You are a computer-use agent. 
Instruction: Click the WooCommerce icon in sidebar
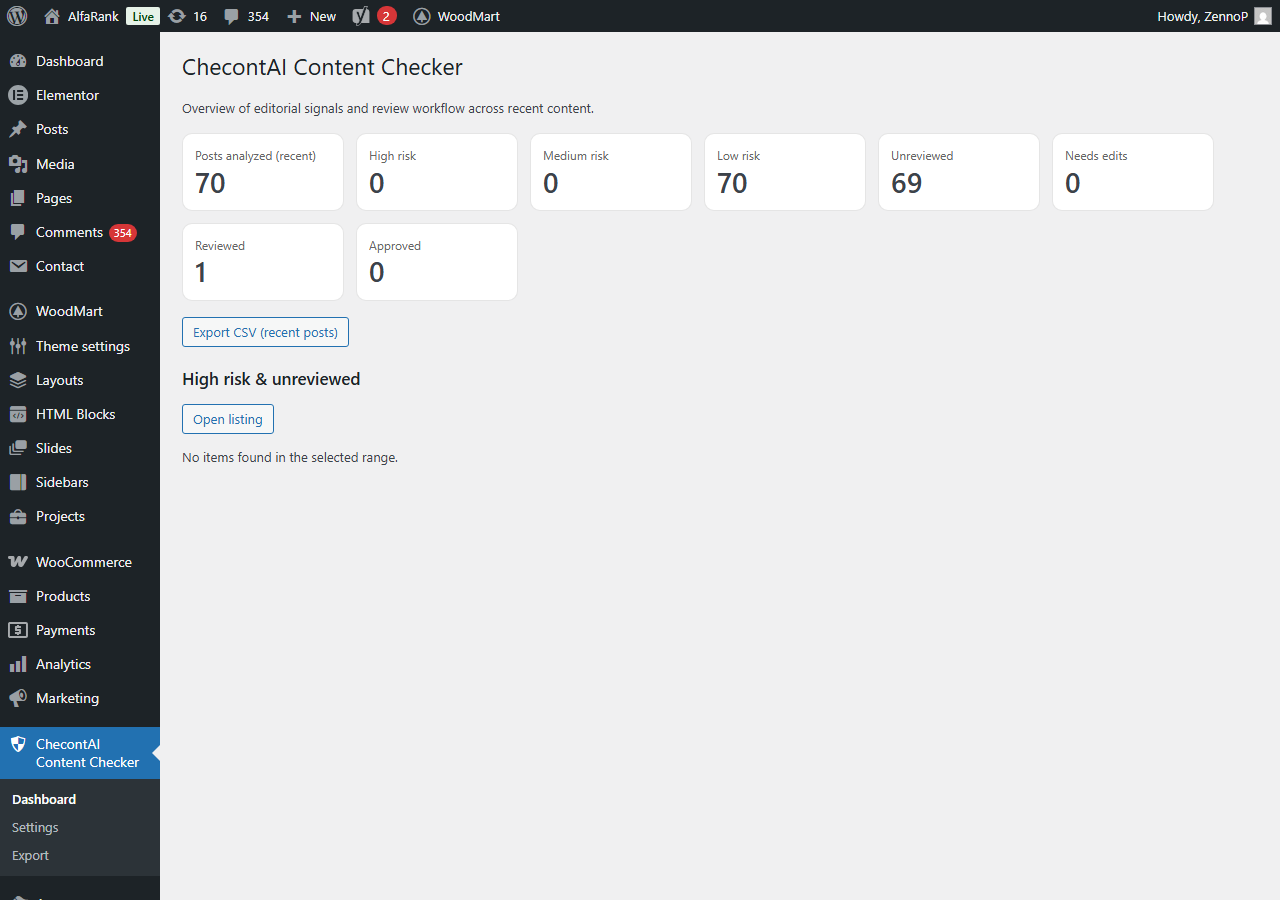tap(17, 562)
